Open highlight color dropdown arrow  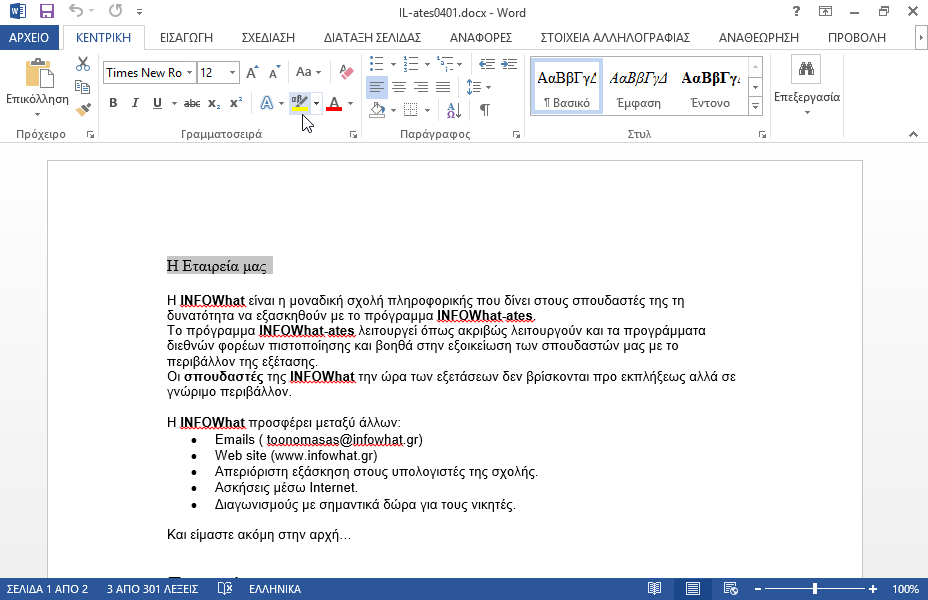[x=317, y=103]
